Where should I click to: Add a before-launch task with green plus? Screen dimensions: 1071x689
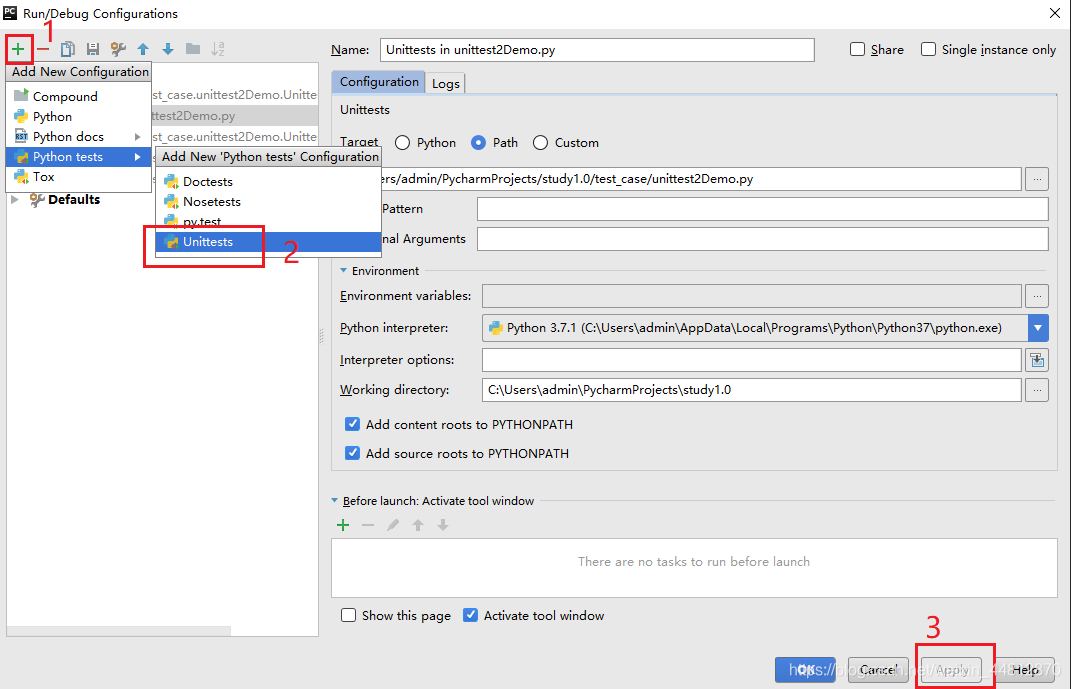click(343, 525)
